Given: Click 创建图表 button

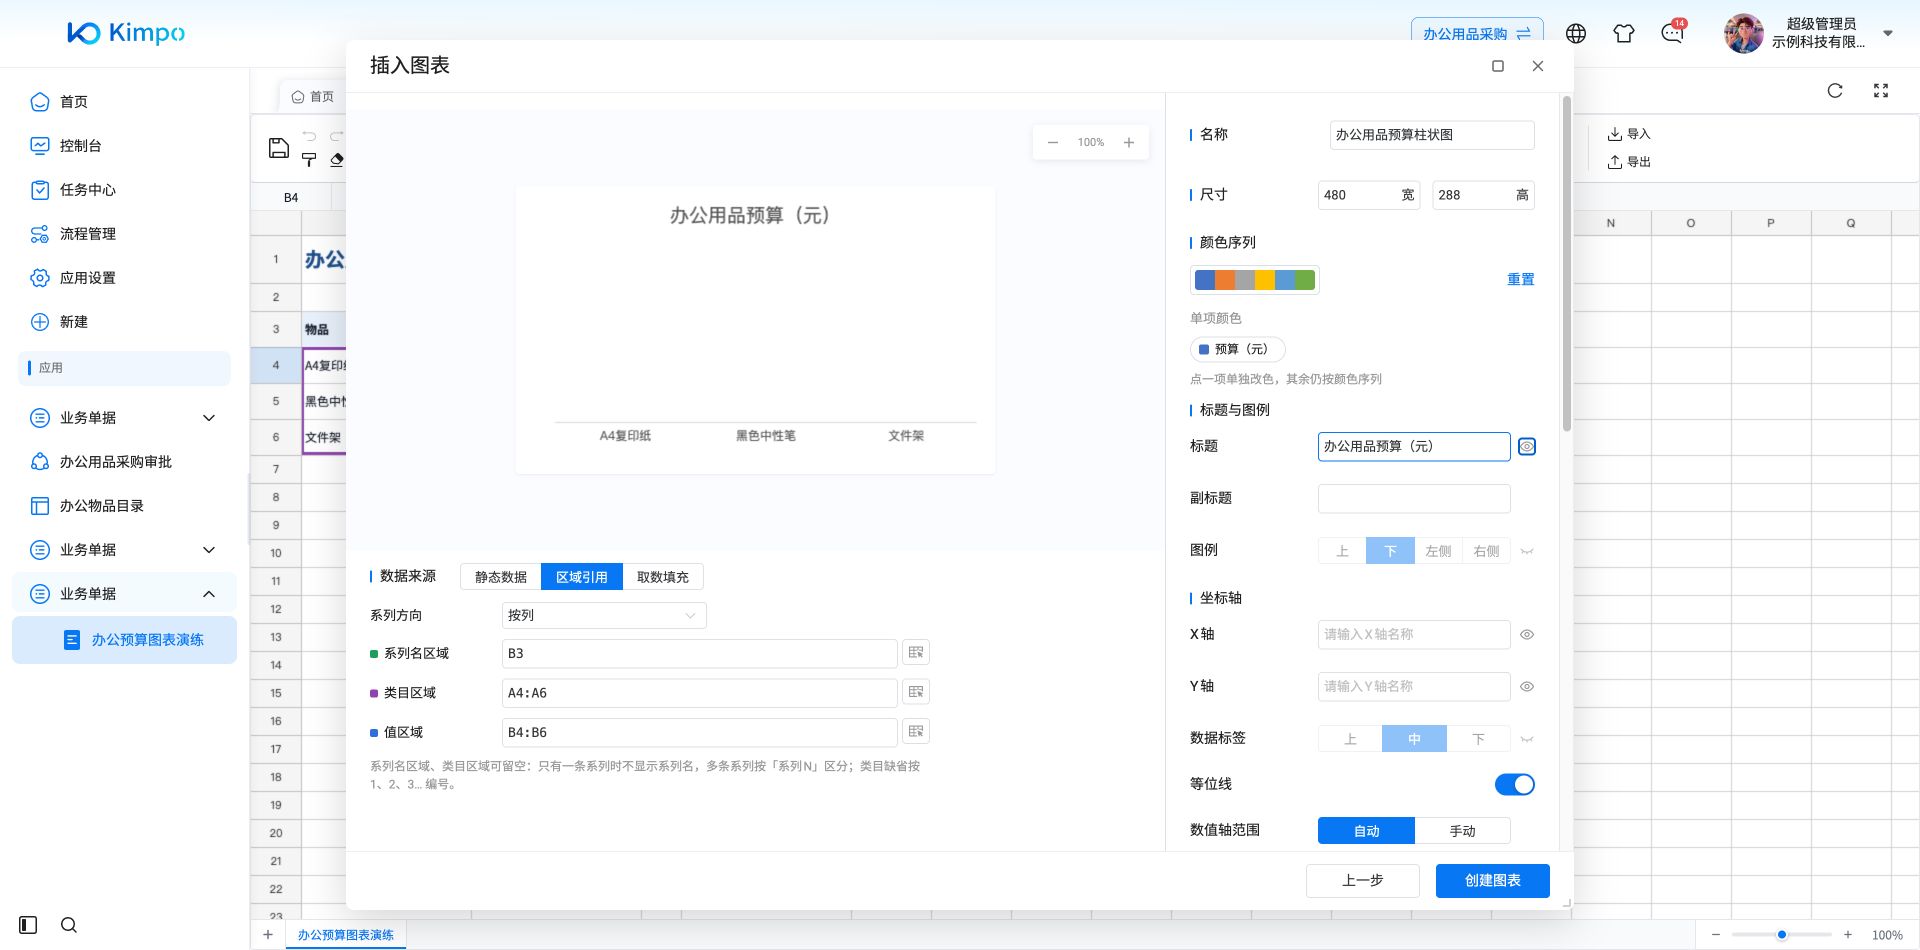Looking at the screenshot, I should 1493,881.
